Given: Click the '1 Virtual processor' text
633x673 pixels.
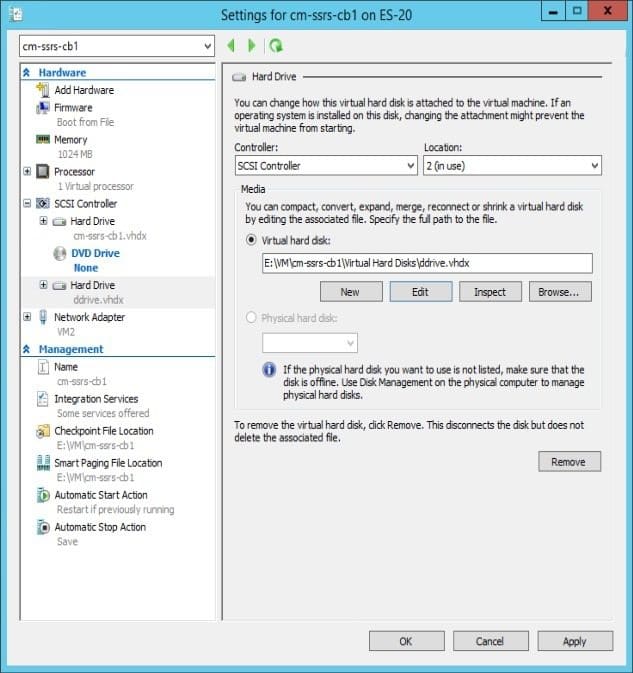Looking at the screenshot, I should 96,186.
